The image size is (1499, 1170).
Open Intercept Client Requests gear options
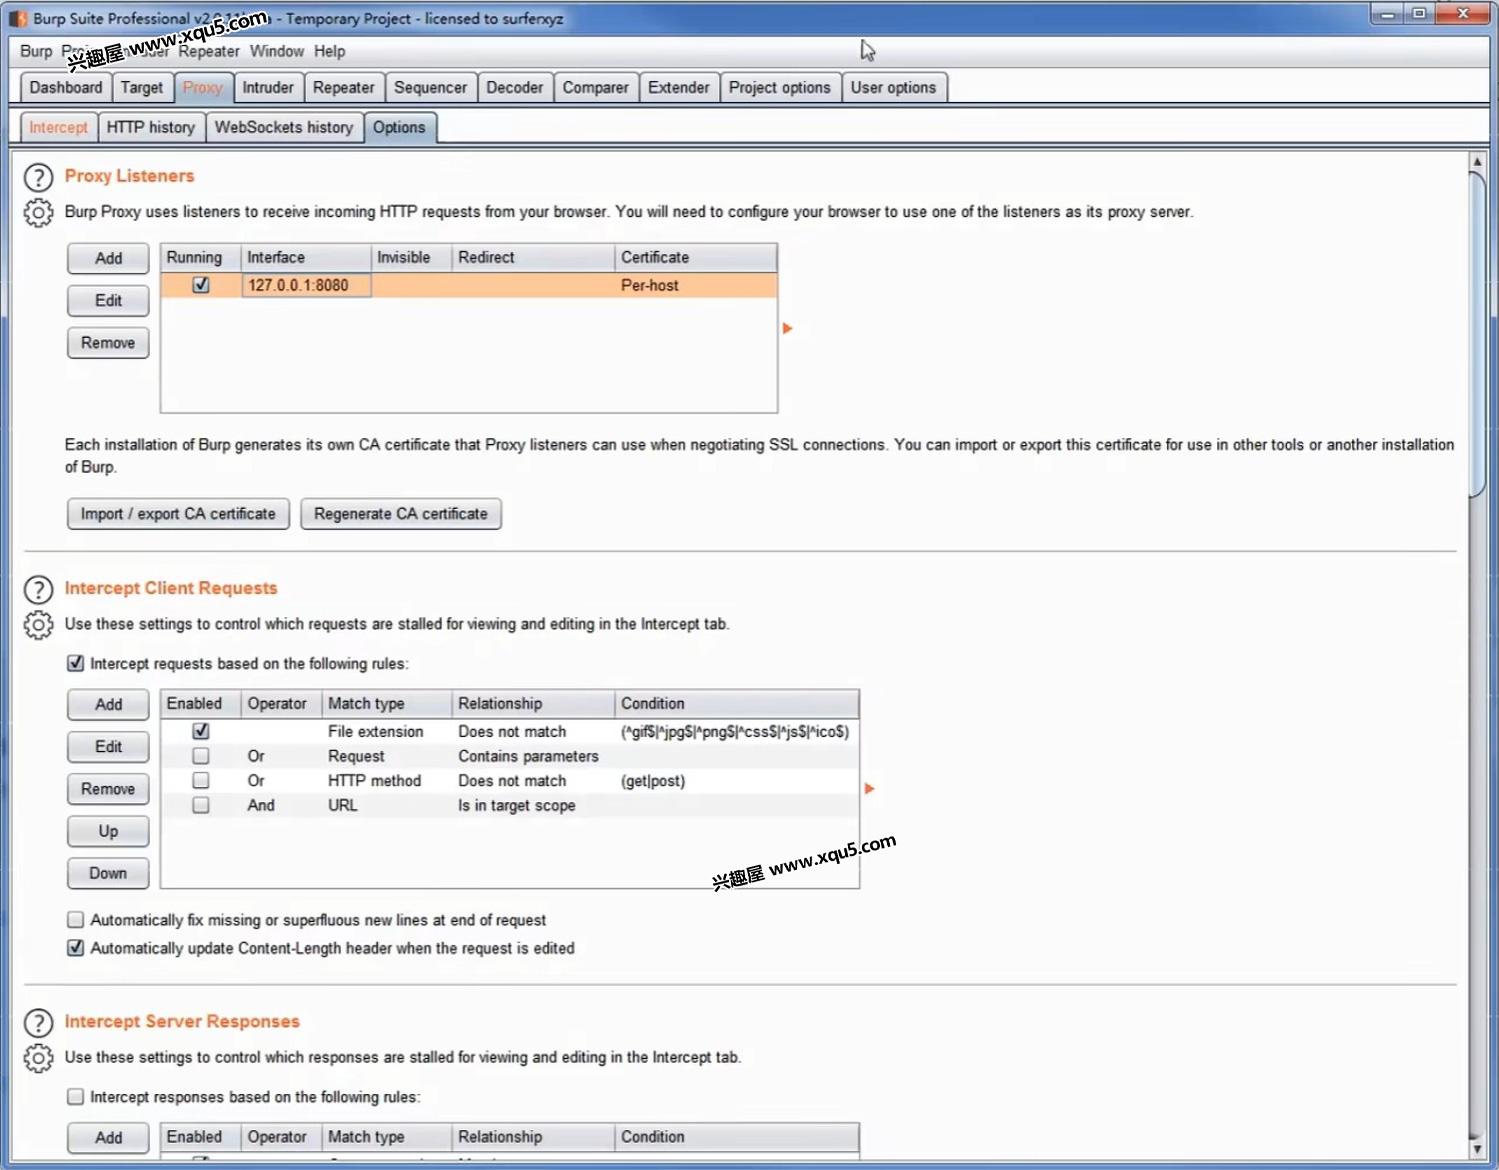(x=38, y=625)
